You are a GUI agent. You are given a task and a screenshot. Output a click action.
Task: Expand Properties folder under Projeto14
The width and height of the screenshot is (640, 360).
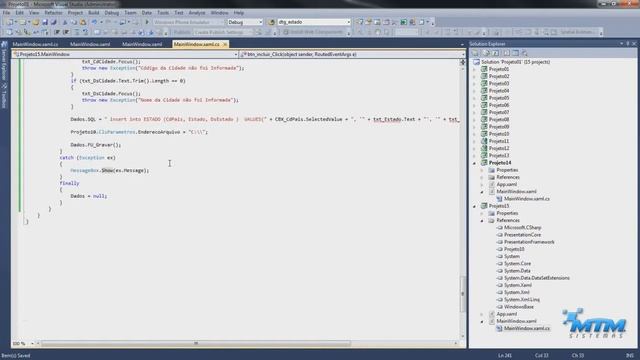click(482, 170)
